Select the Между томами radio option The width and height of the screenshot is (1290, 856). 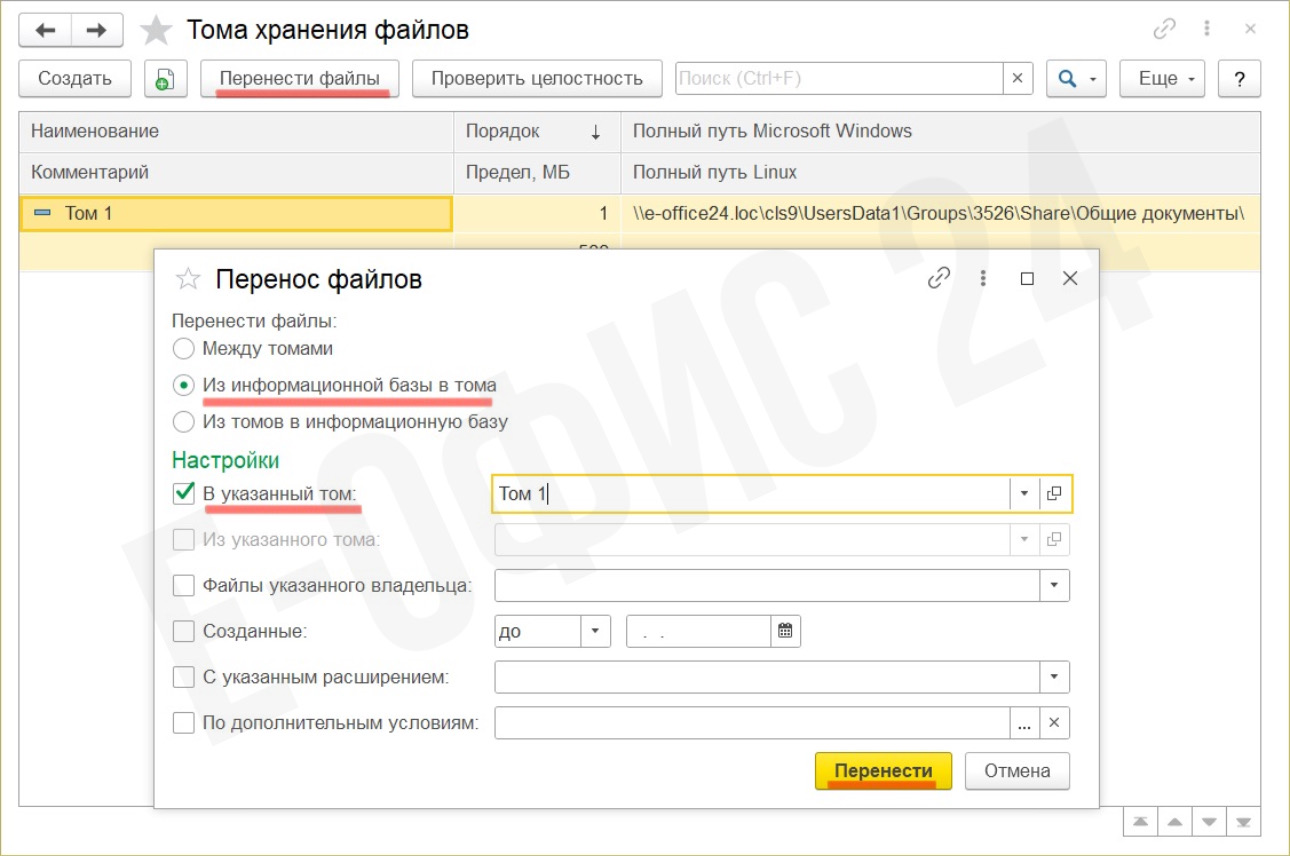tap(183, 349)
